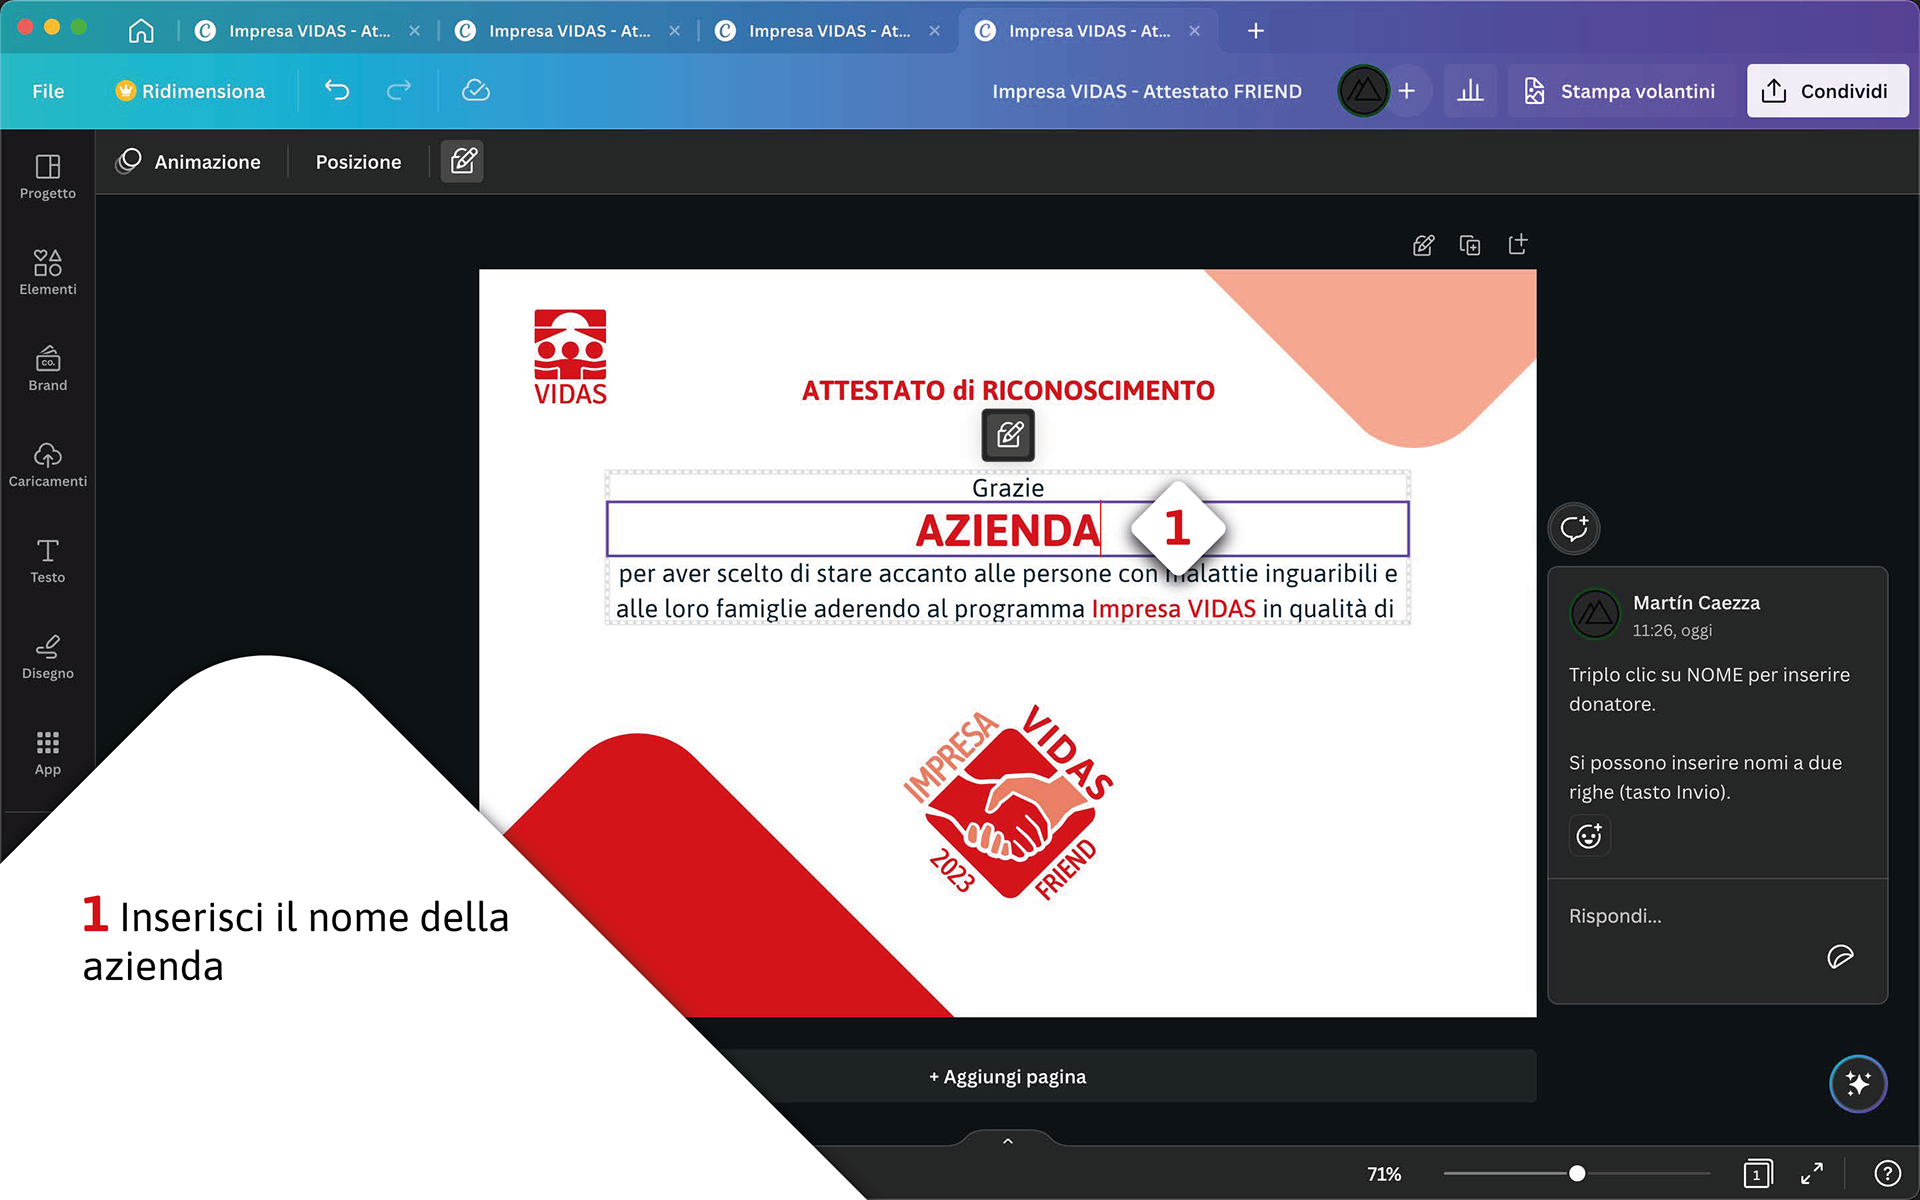Click the sticker icon in reply box
Image resolution: width=1920 pixels, height=1200 pixels.
(1840, 957)
